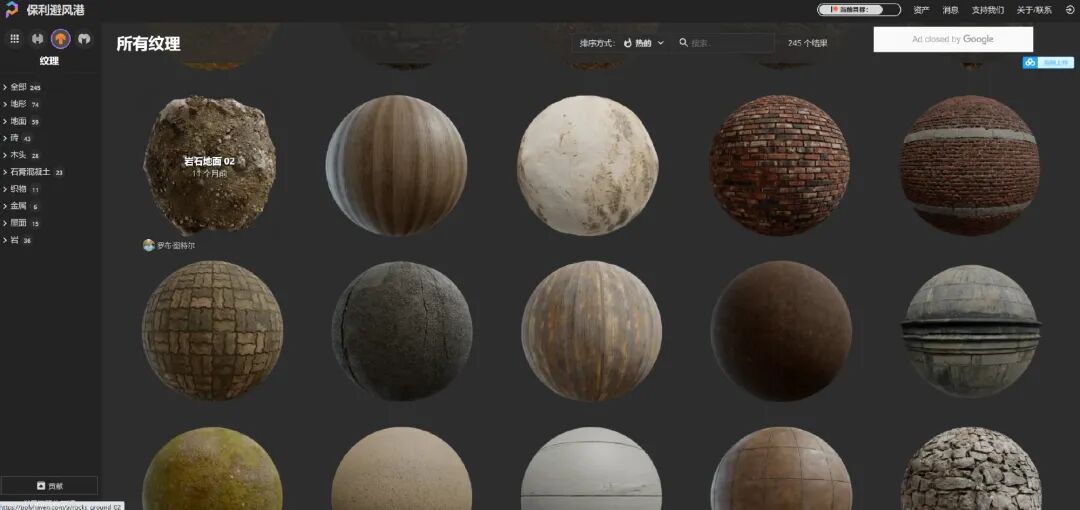1080x510 pixels.
Task: Open the cracked dark asphalt sphere thumbnail
Action: pos(402,331)
